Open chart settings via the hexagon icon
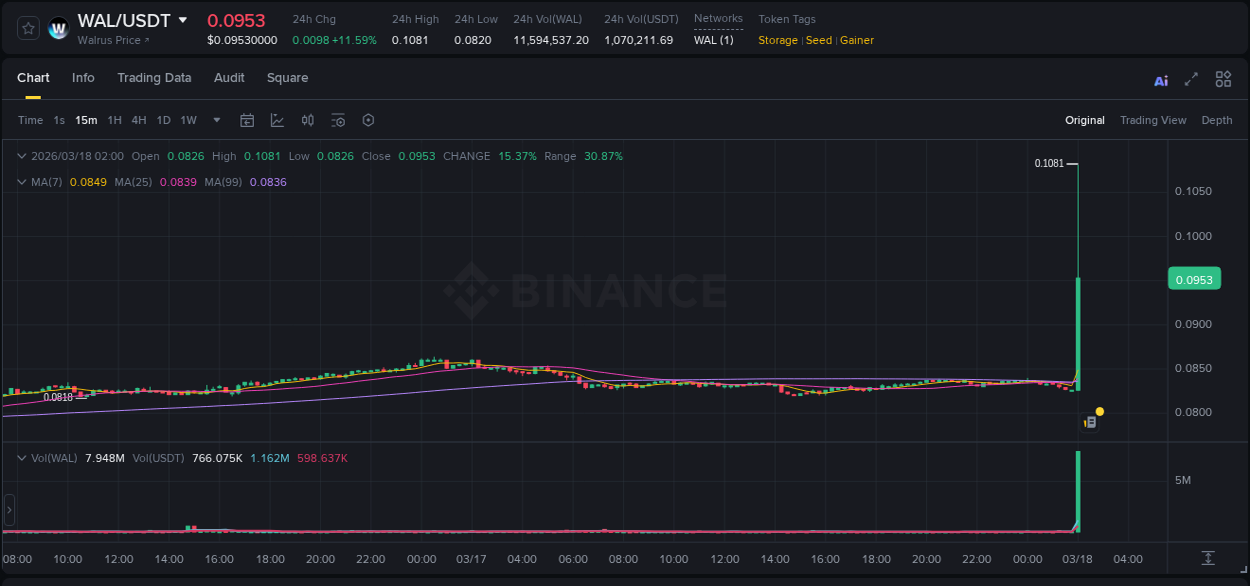 point(368,120)
